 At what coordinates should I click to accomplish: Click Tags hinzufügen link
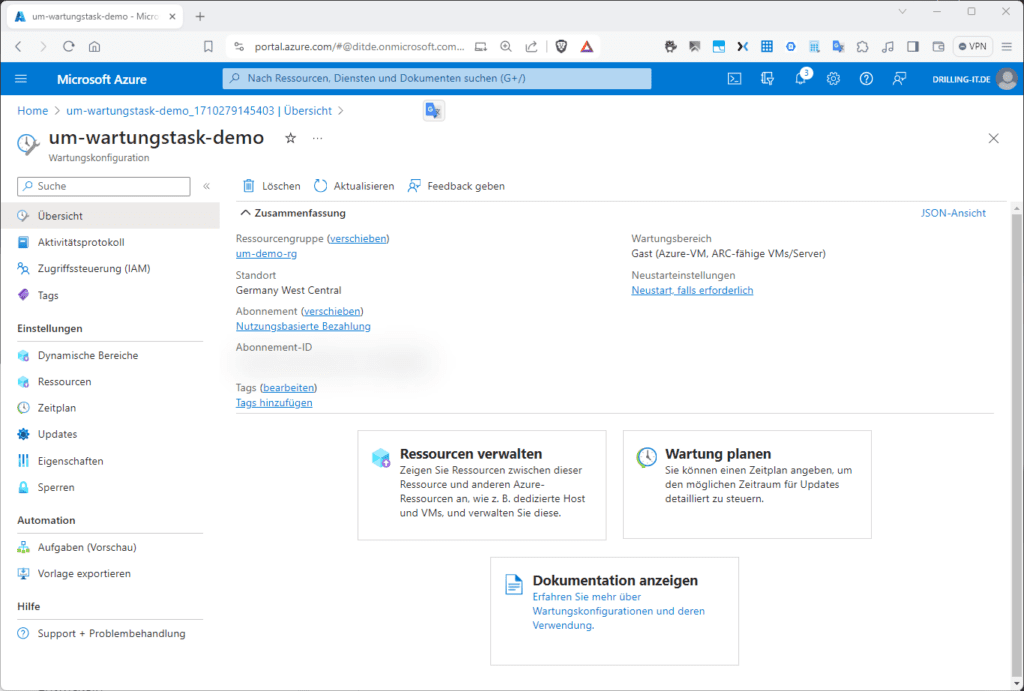coord(274,403)
